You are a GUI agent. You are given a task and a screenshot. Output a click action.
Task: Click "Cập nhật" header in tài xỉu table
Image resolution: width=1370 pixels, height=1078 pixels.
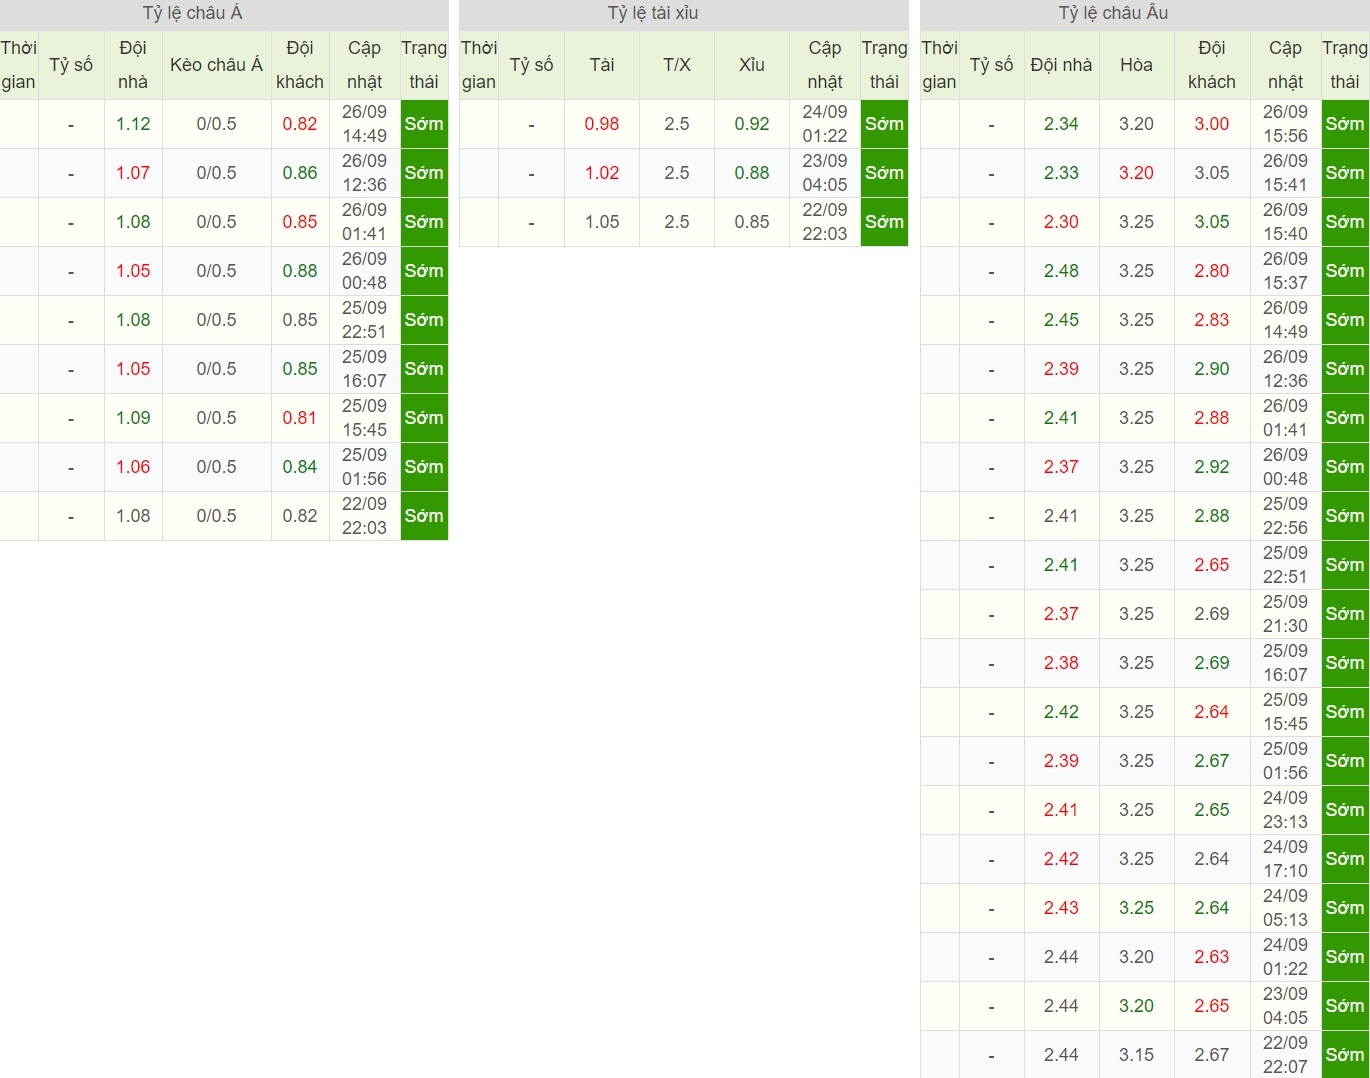coord(825,65)
